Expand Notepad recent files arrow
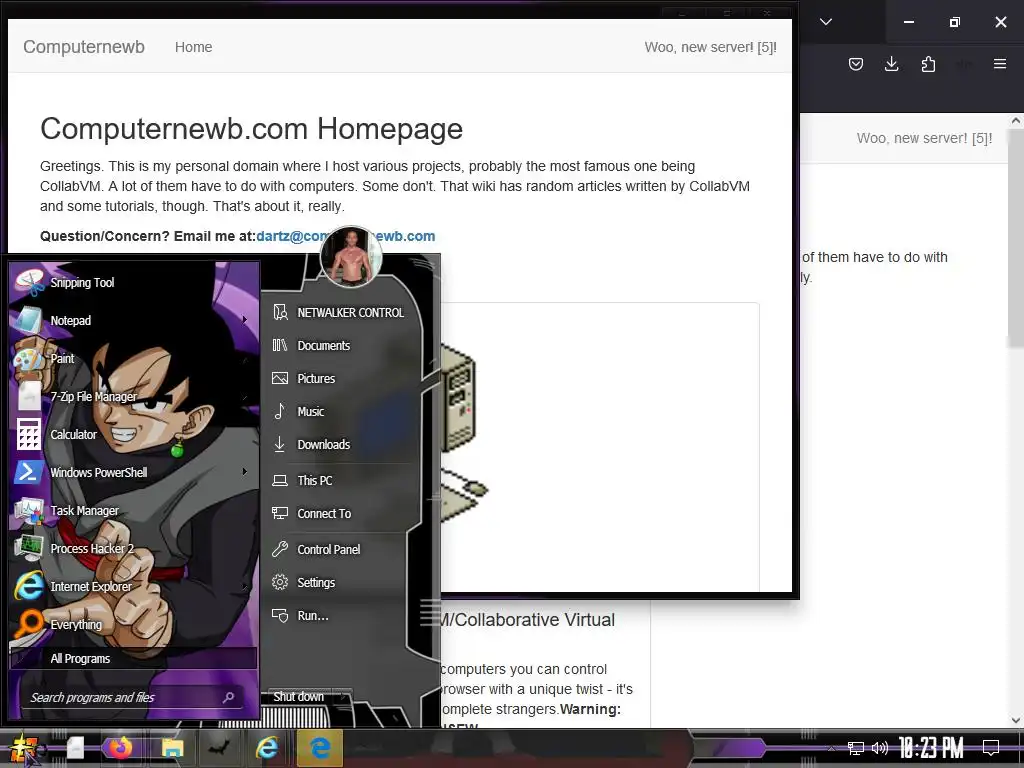The height and width of the screenshot is (768, 1024). tap(244, 320)
